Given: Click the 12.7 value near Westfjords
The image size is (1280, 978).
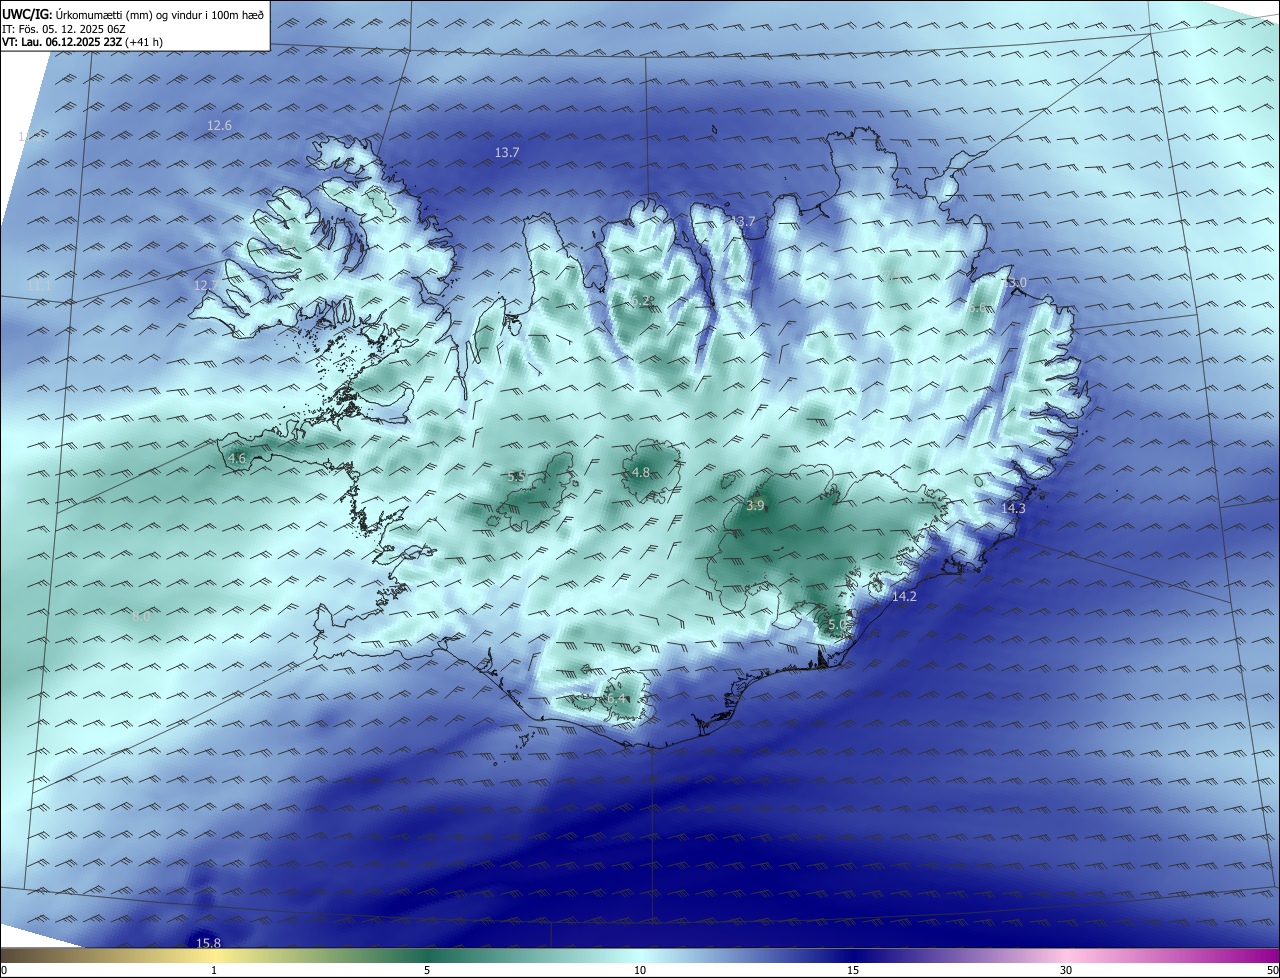Looking at the screenshot, I should [205, 286].
